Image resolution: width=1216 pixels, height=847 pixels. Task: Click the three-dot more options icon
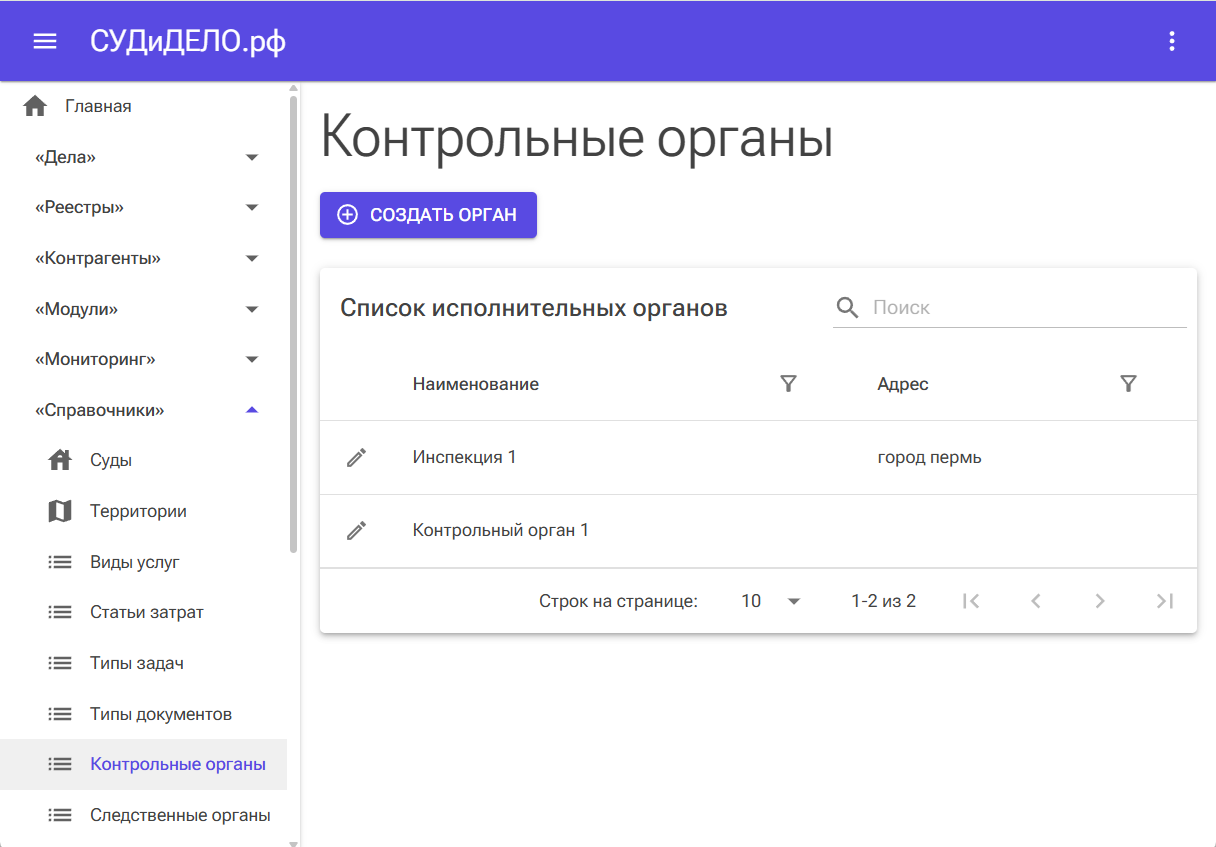coord(1171,41)
